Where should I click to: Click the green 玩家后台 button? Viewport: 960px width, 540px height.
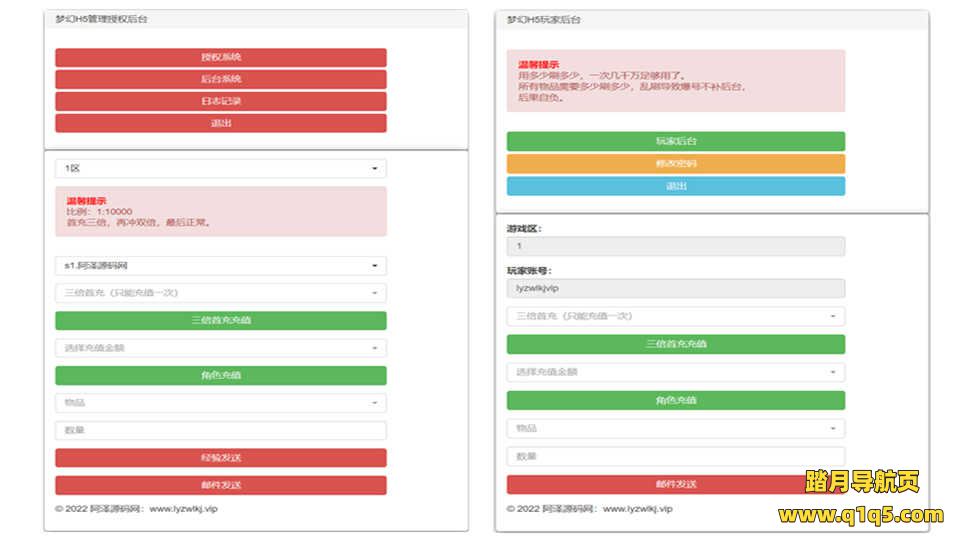point(675,142)
